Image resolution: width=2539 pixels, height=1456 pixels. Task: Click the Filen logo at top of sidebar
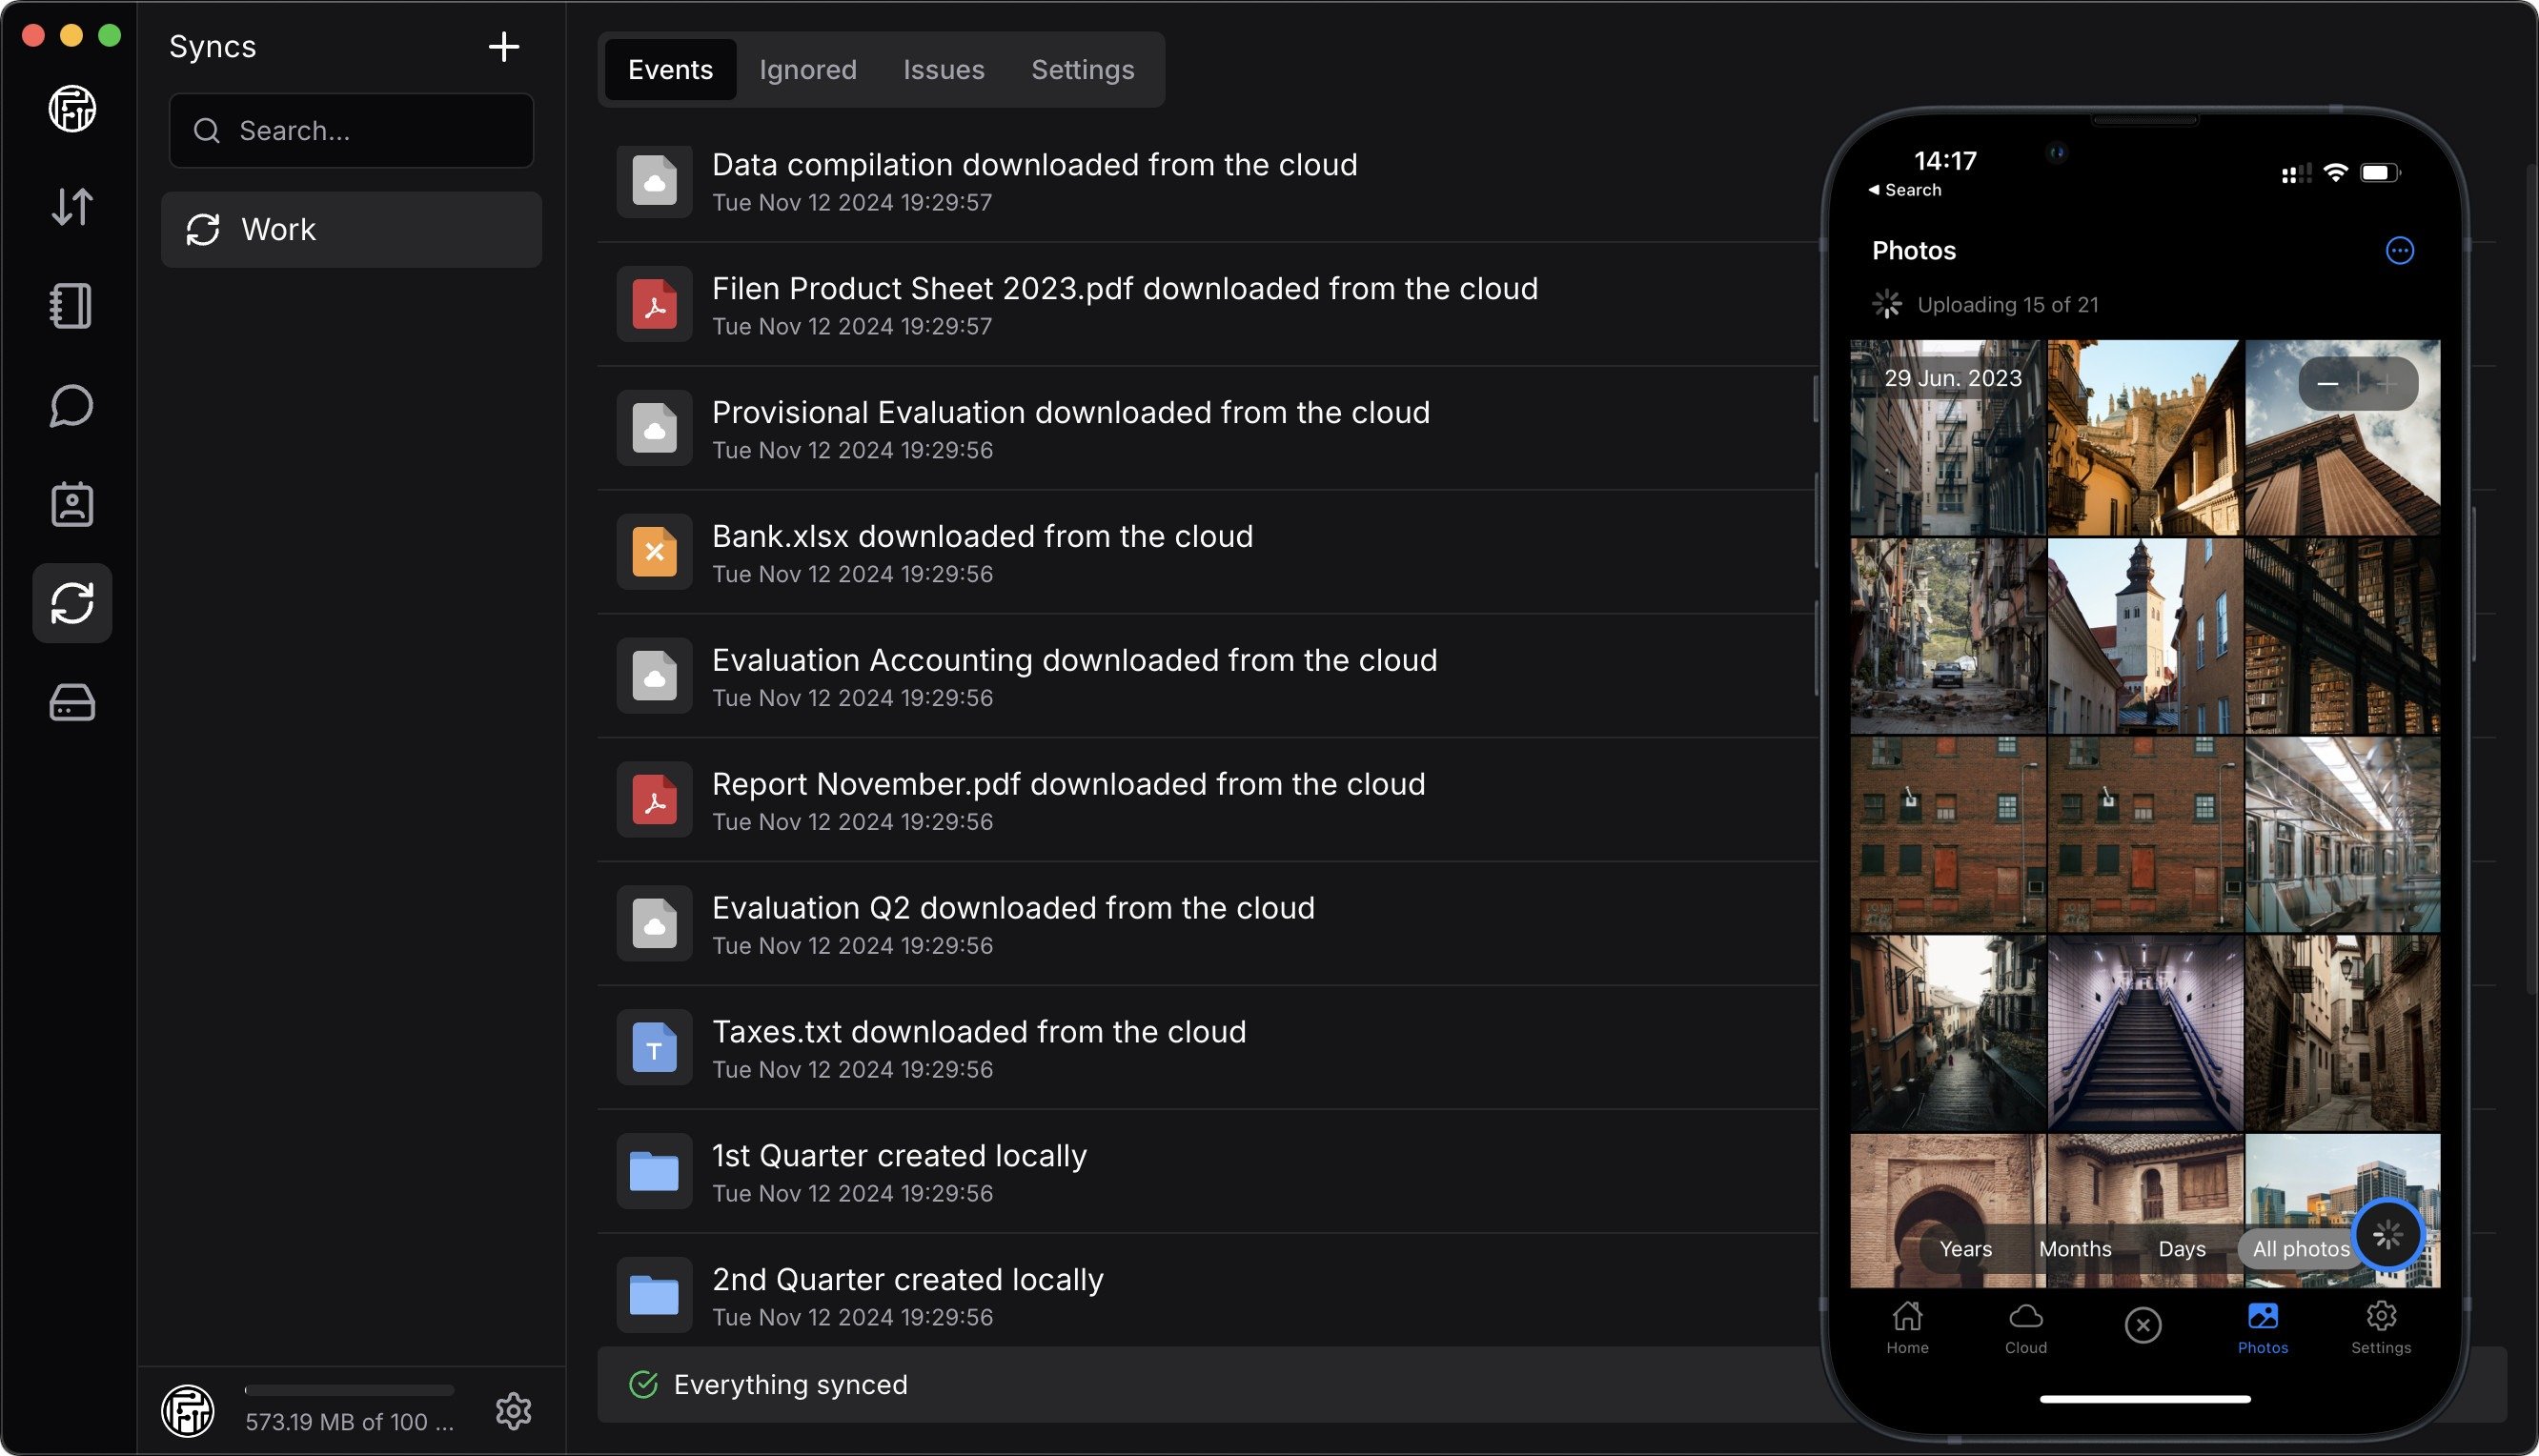pos(72,108)
